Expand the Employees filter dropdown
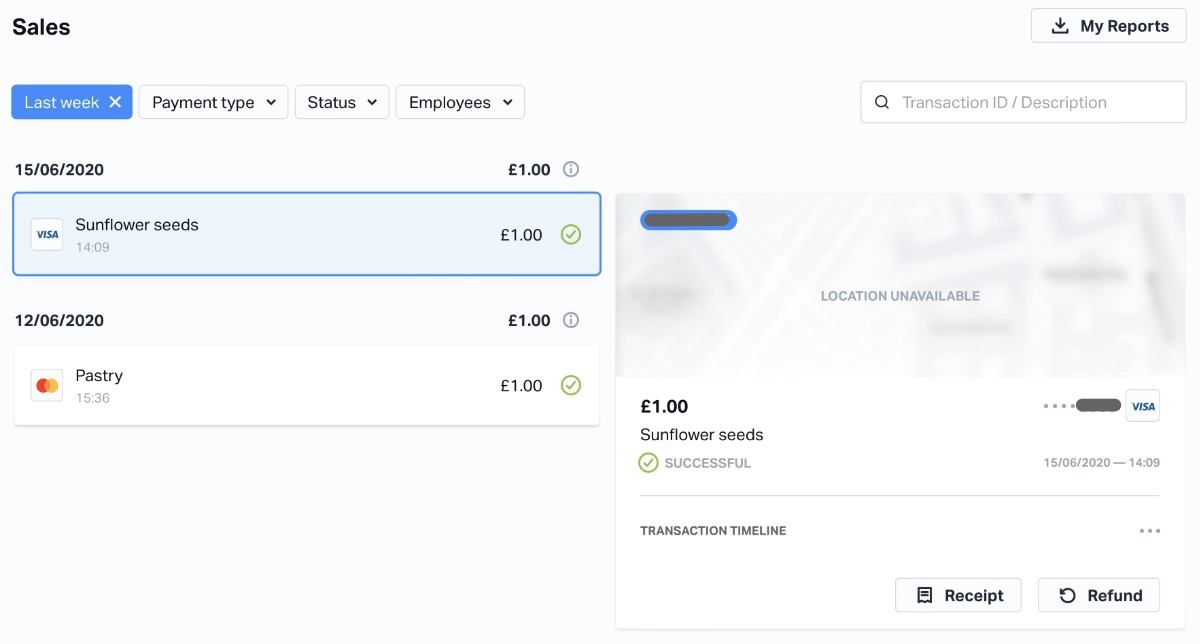The width and height of the screenshot is (1200, 644). pyautogui.click(x=460, y=102)
